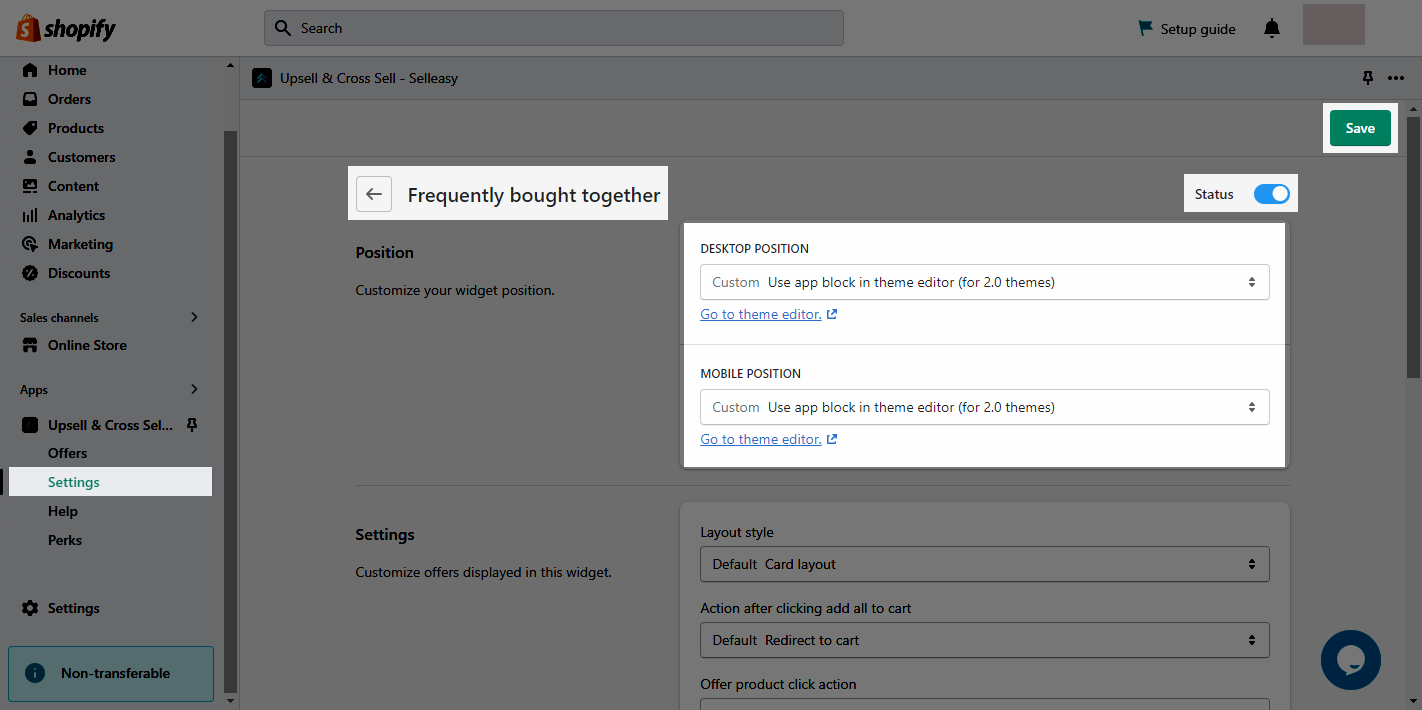Click the Selleasy app logo in header
This screenshot has height=710, width=1422.
262,78
